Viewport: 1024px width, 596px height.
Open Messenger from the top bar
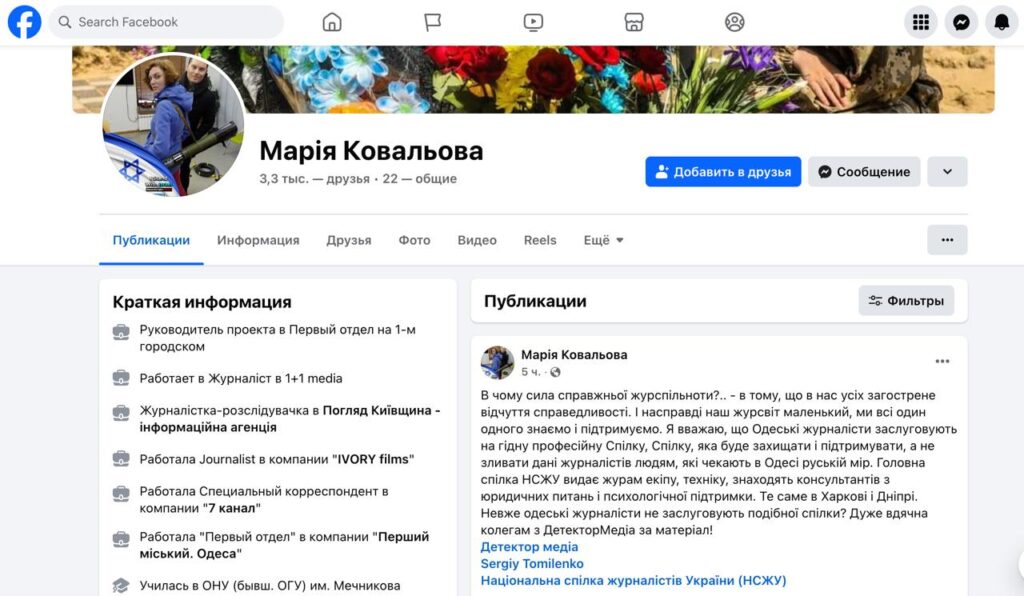(x=961, y=22)
